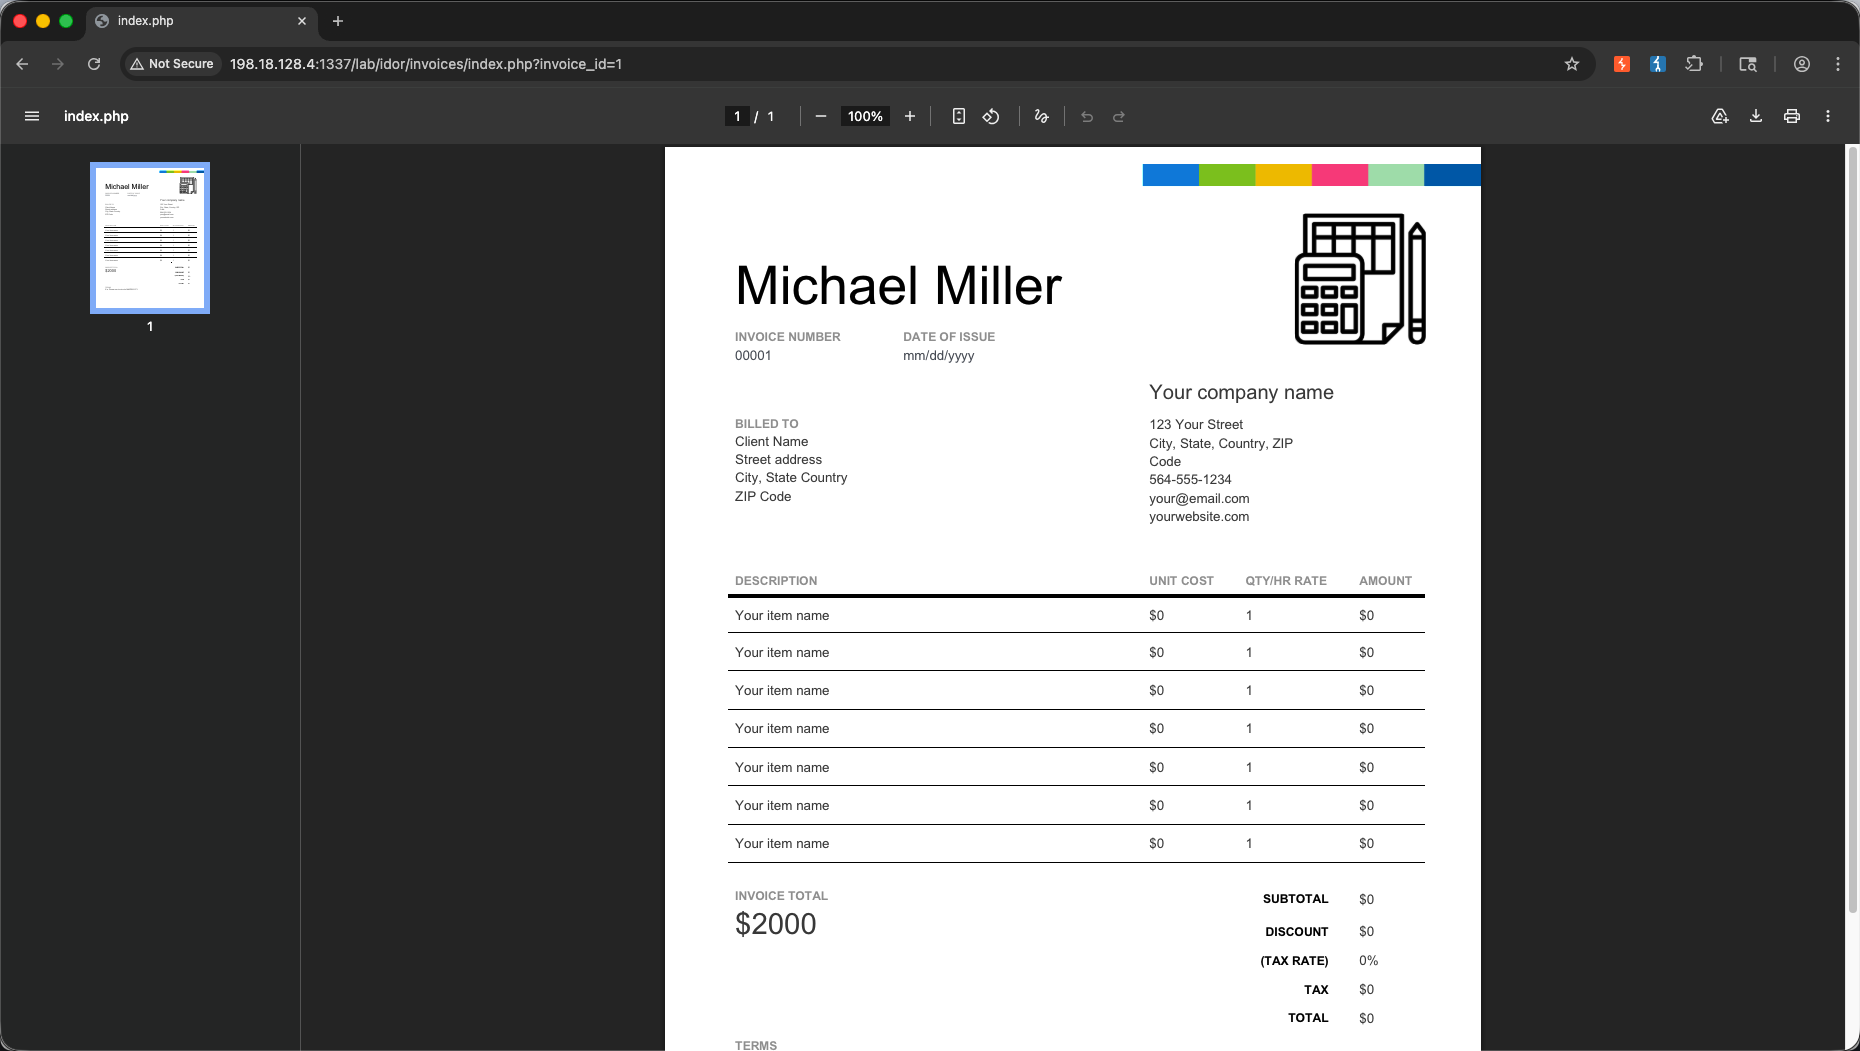The height and width of the screenshot is (1051, 1860).
Task: Click the browser forward arrow
Action: pyautogui.click(x=58, y=64)
